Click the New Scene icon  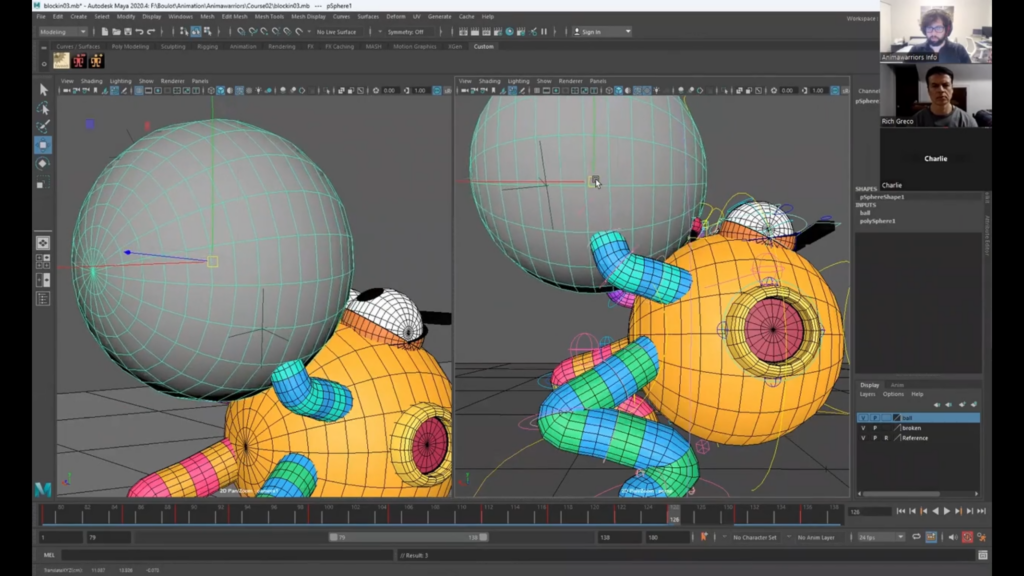[x=104, y=31]
